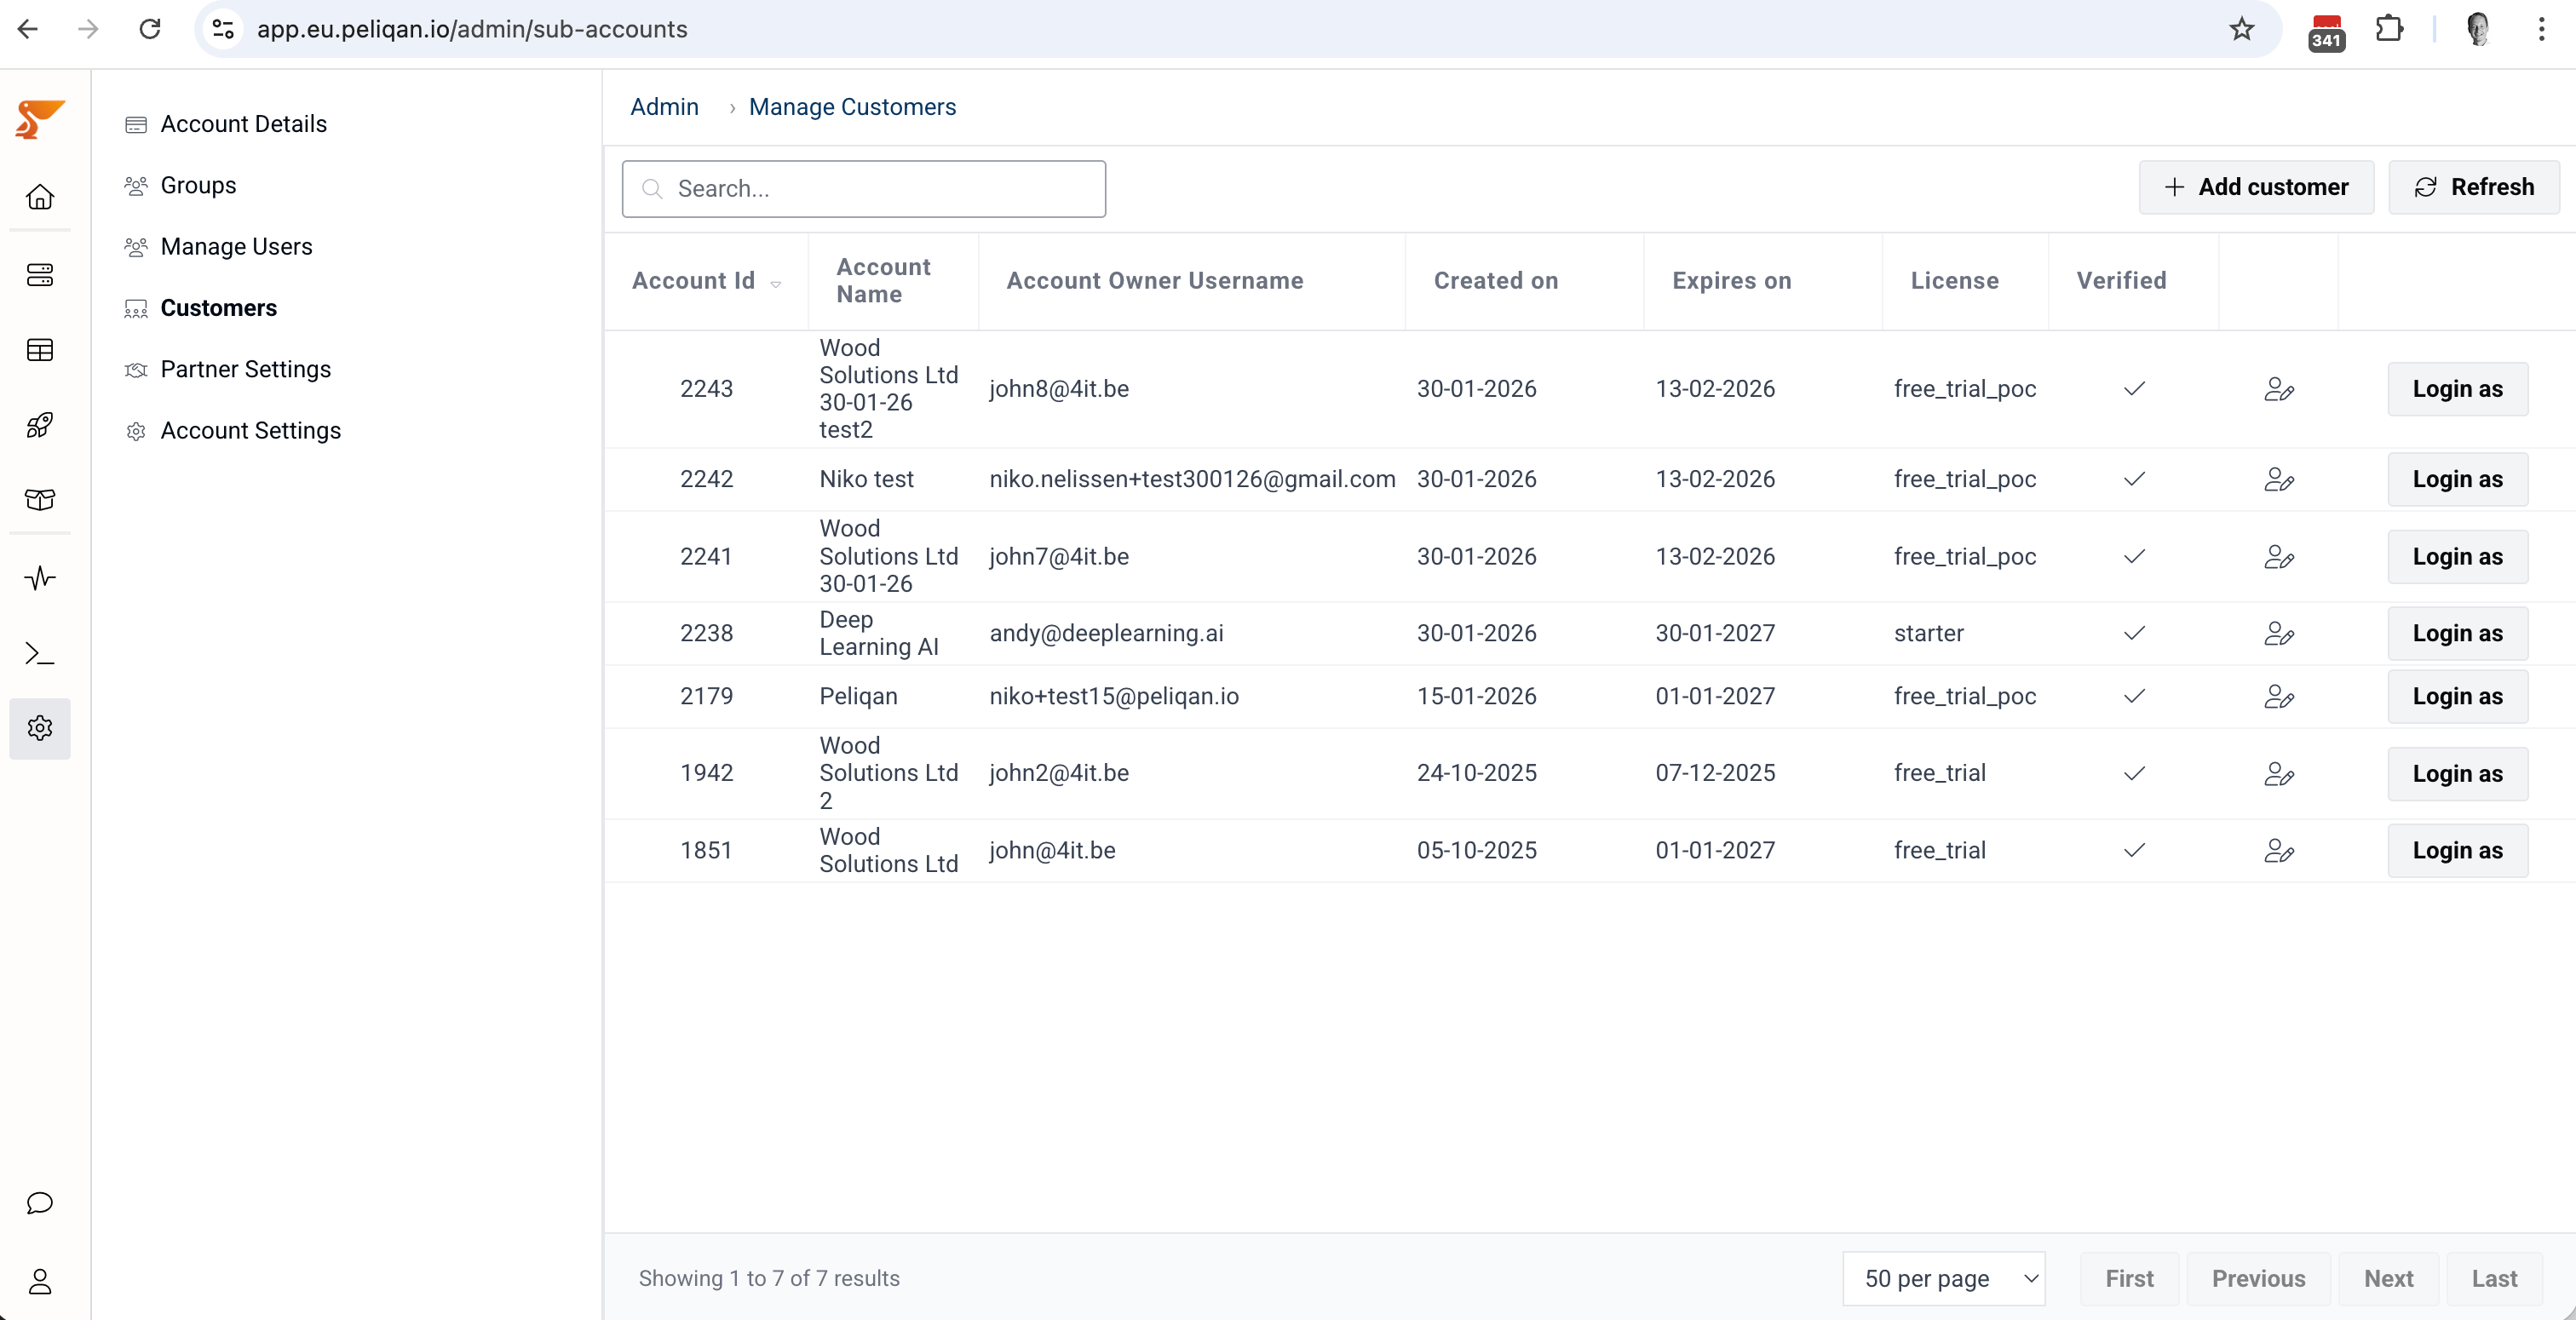Click the First pagination button
Screen dimensions: 2576x1320
point(2129,1278)
